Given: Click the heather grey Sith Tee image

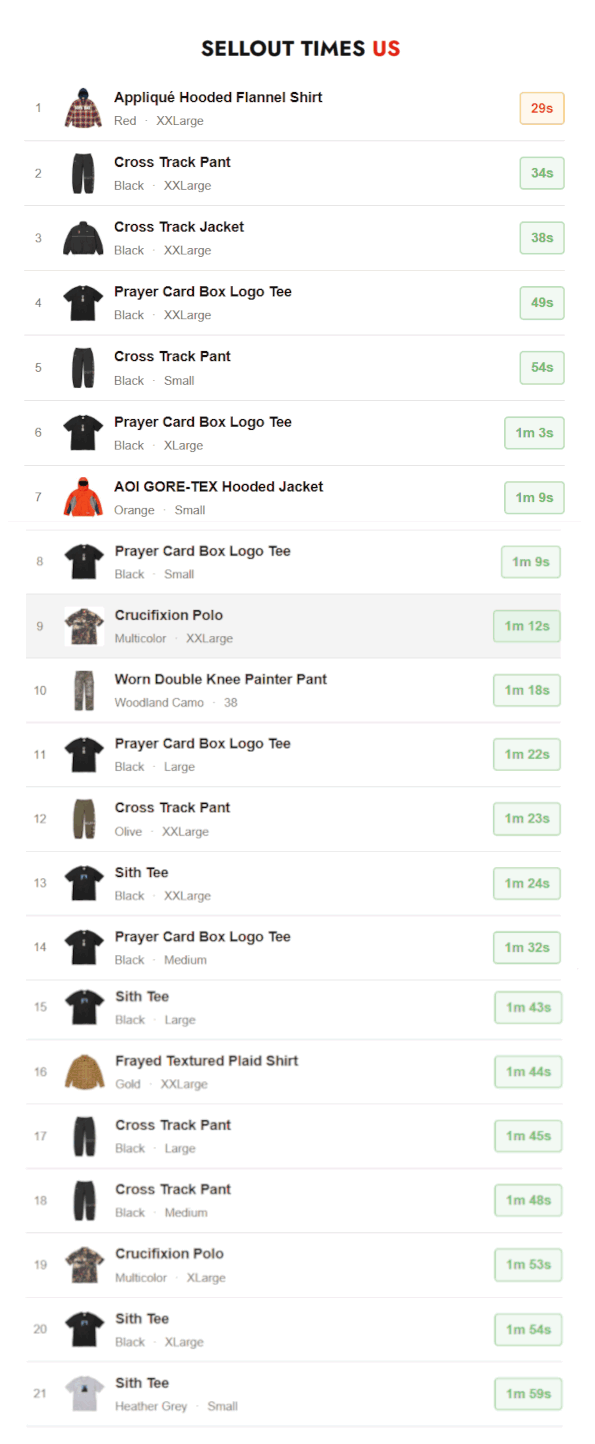Looking at the screenshot, I should pyautogui.click(x=84, y=1394).
